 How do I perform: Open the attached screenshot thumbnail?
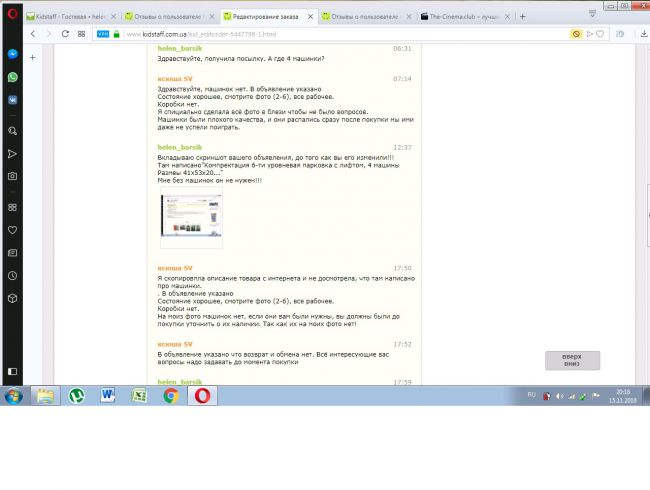pos(190,220)
